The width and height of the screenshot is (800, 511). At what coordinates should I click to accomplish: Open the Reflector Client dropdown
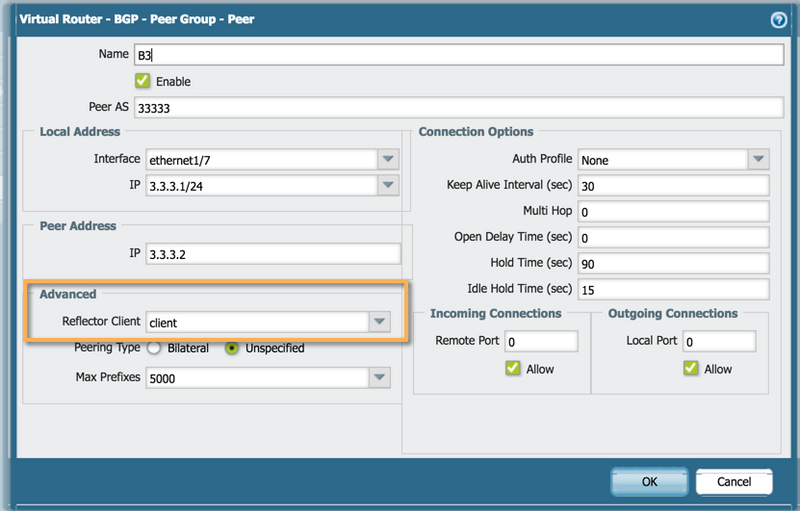[x=379, y=322]
